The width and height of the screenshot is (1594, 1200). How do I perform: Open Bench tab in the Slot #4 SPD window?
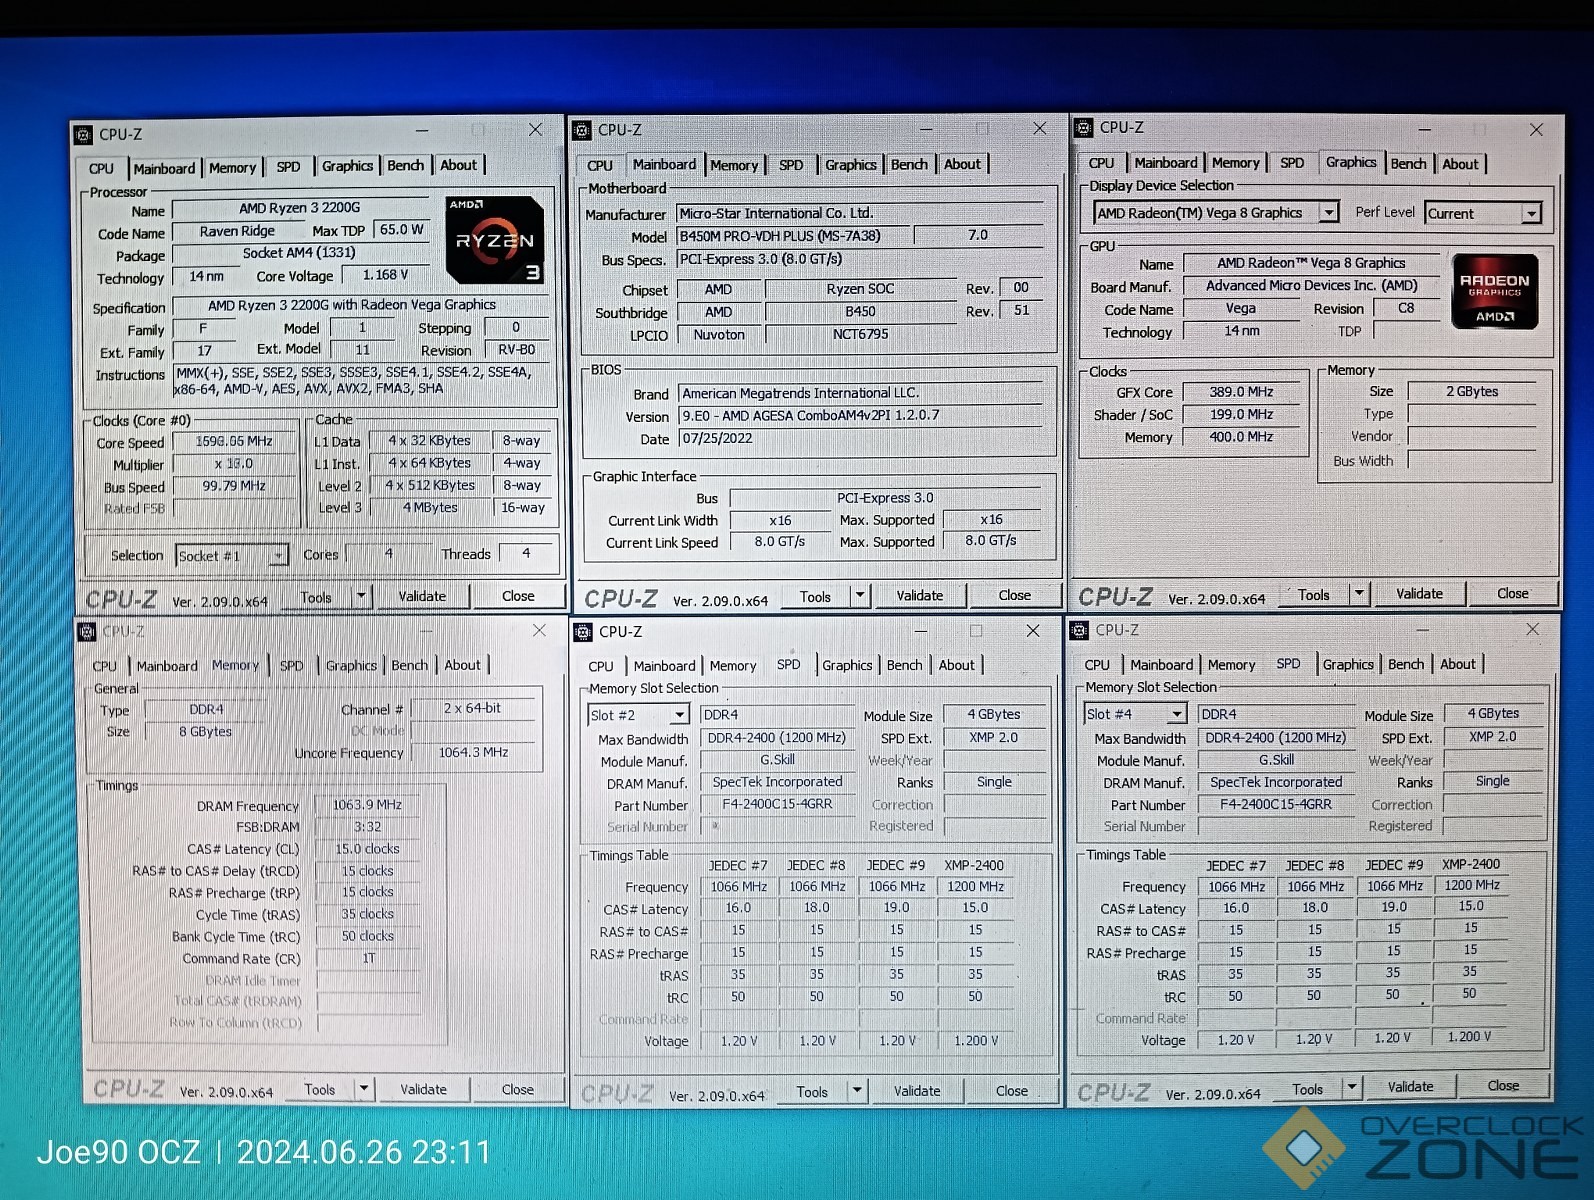pos(1406,664)
